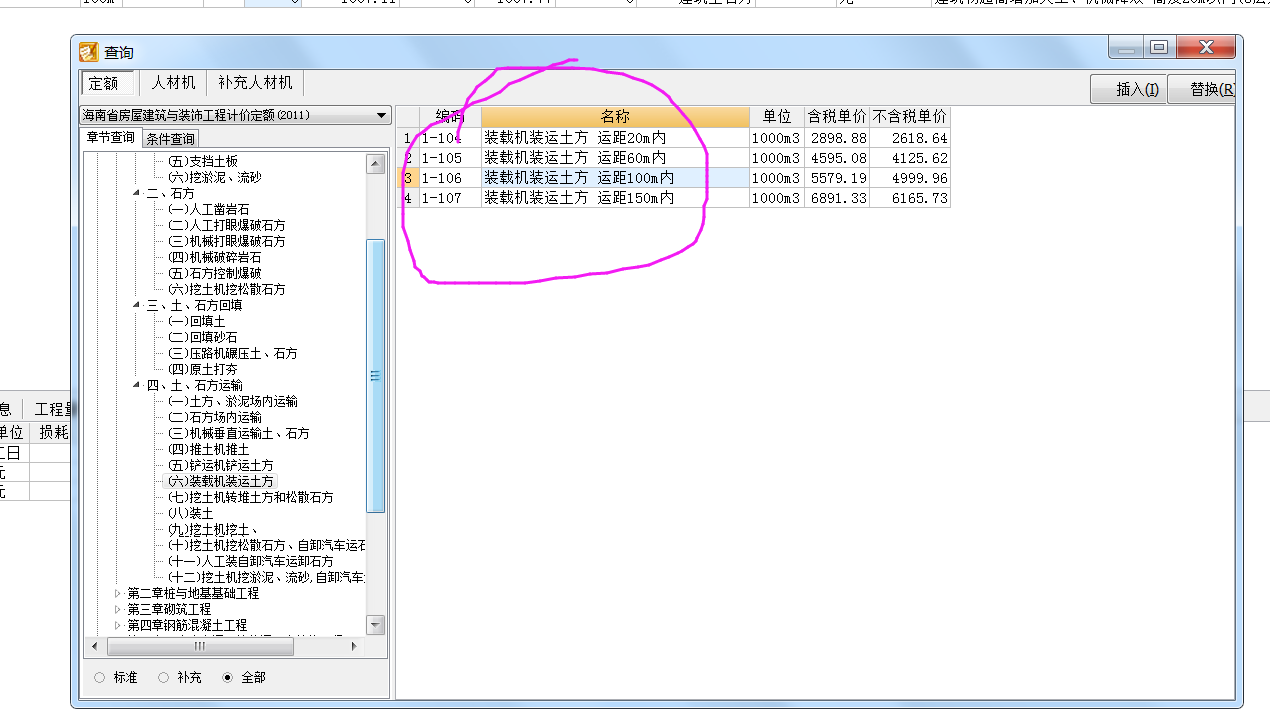Select (一)人工凿岩石 tree item
The height and width of the screenshot is (710, 1270).
click(x=208, y=209)
